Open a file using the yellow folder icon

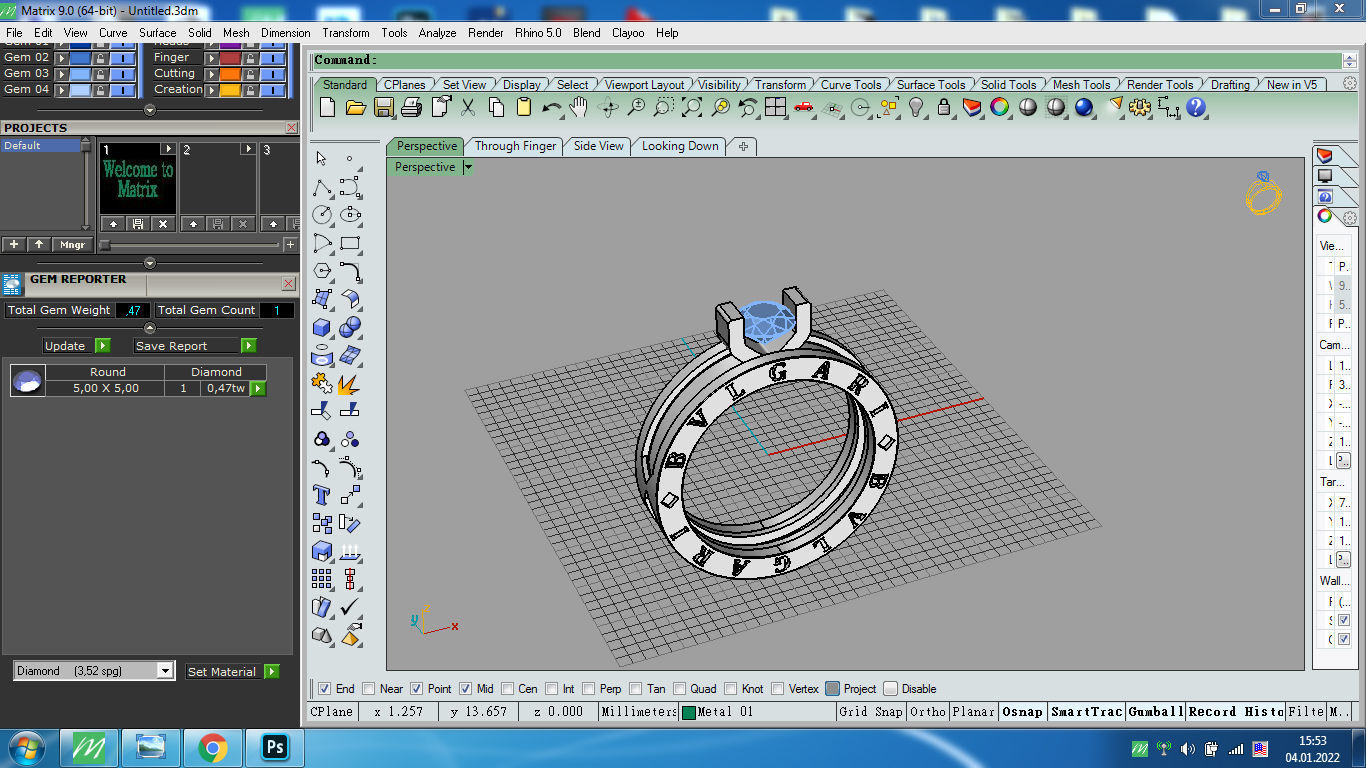(x=355, y=107)
